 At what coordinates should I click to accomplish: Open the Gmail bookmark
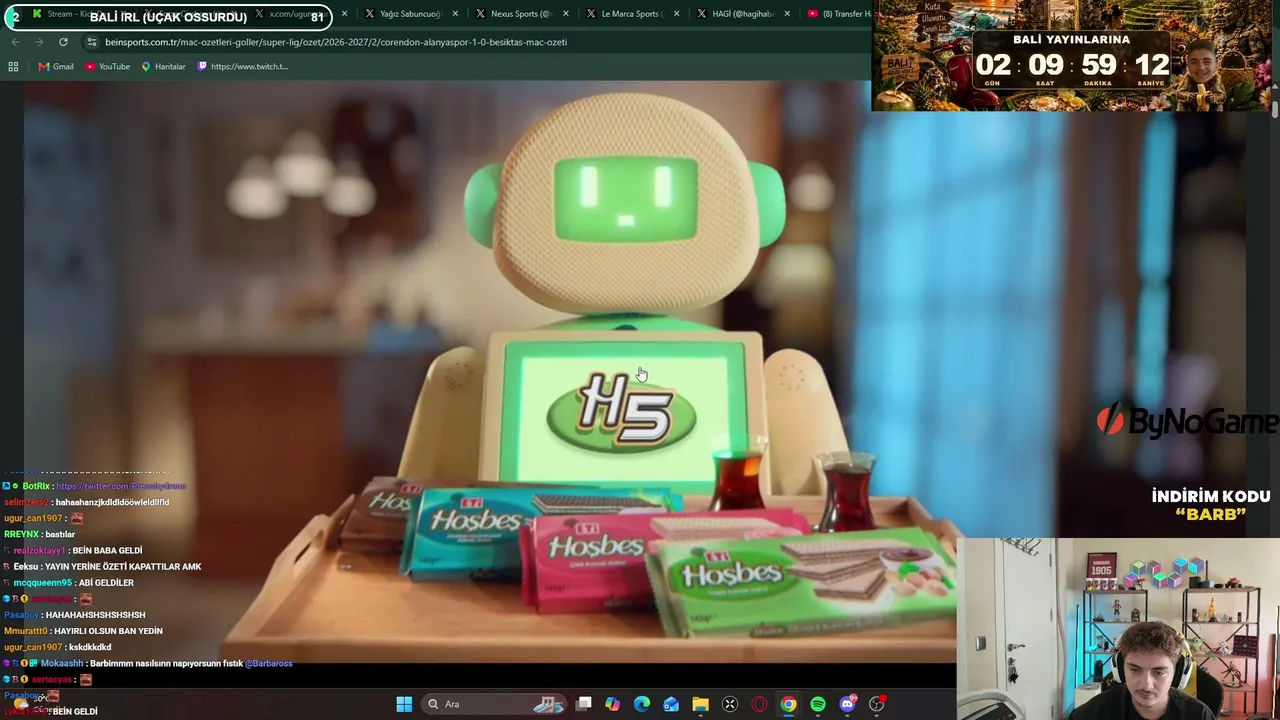tap(56, 66)
